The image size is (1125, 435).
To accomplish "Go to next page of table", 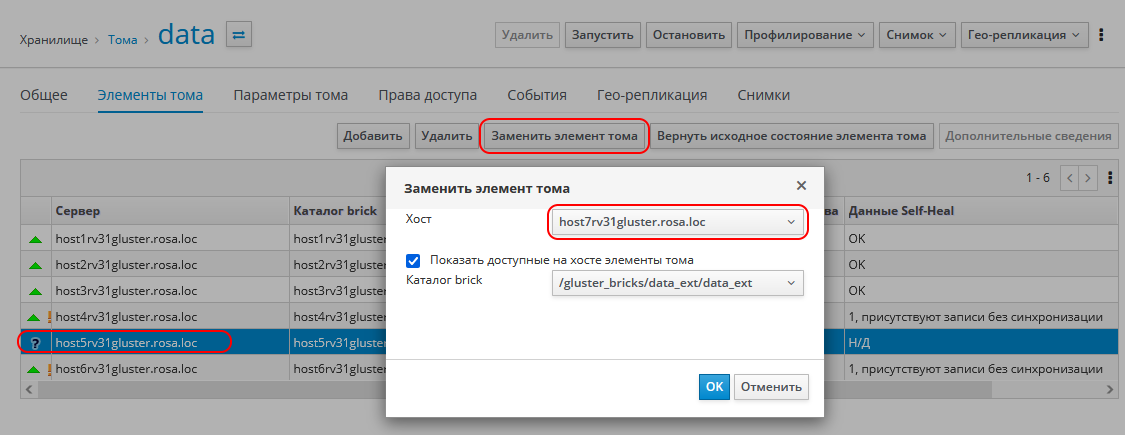I will 1089,178.
